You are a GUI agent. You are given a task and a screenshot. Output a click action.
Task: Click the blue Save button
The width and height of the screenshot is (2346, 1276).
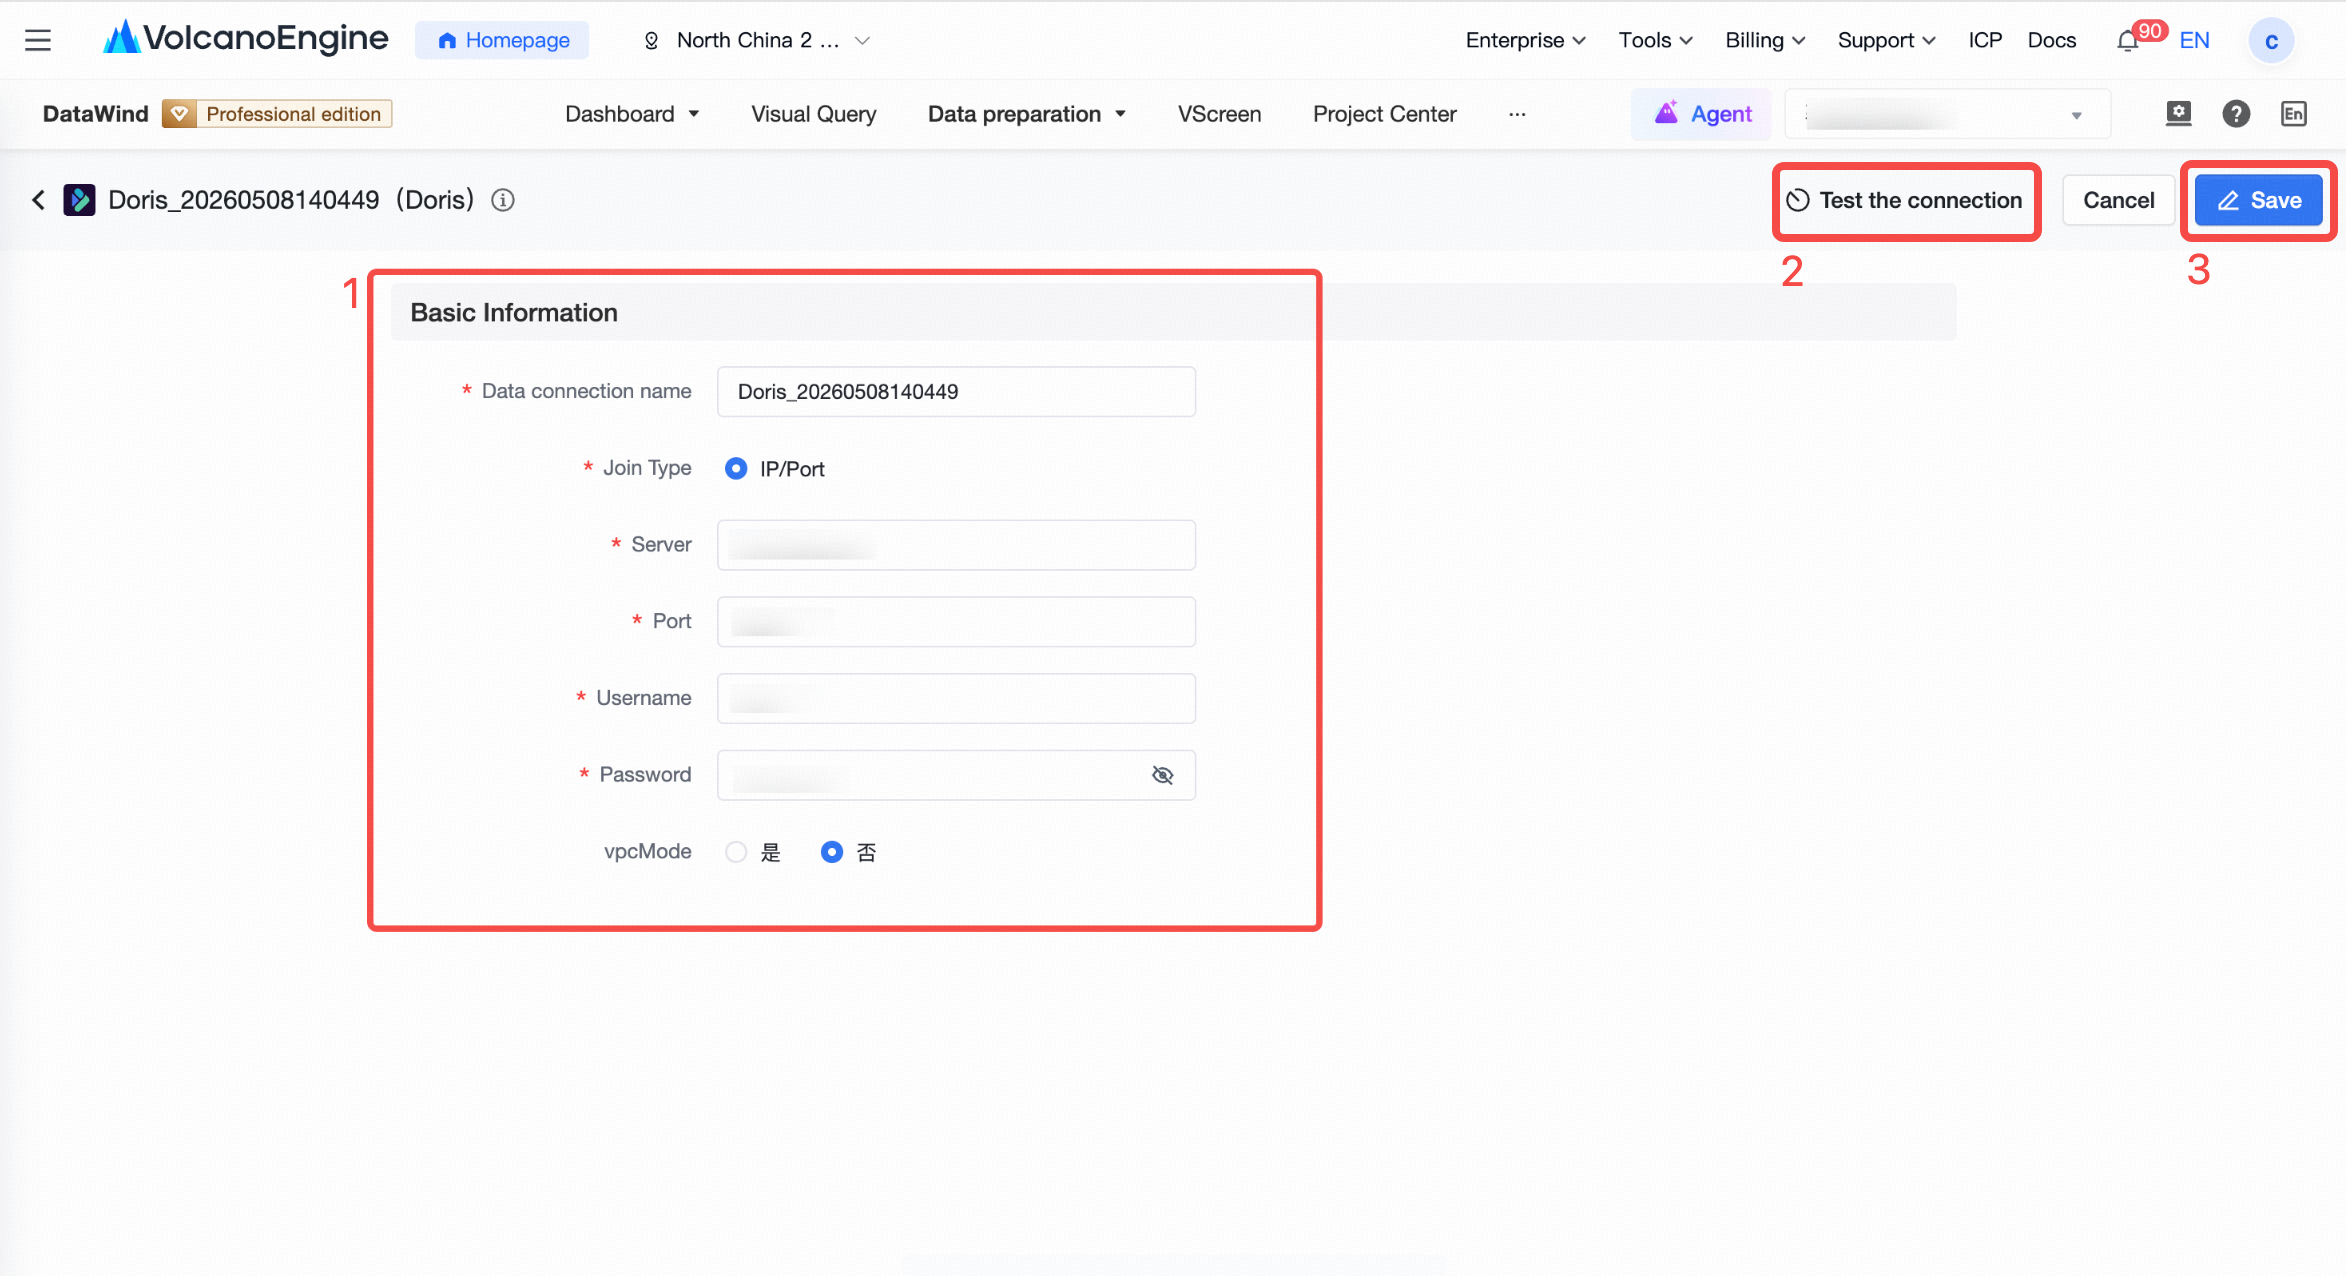[x=2259, y=200]
